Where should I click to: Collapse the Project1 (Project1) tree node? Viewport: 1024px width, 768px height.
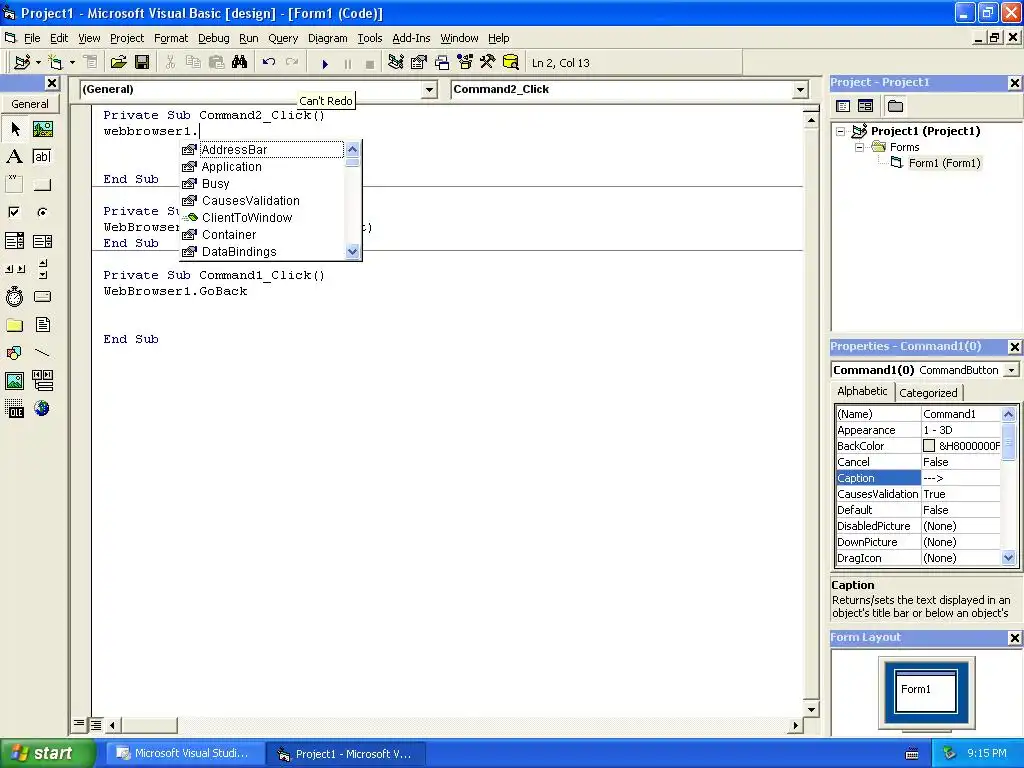point(841,131)
